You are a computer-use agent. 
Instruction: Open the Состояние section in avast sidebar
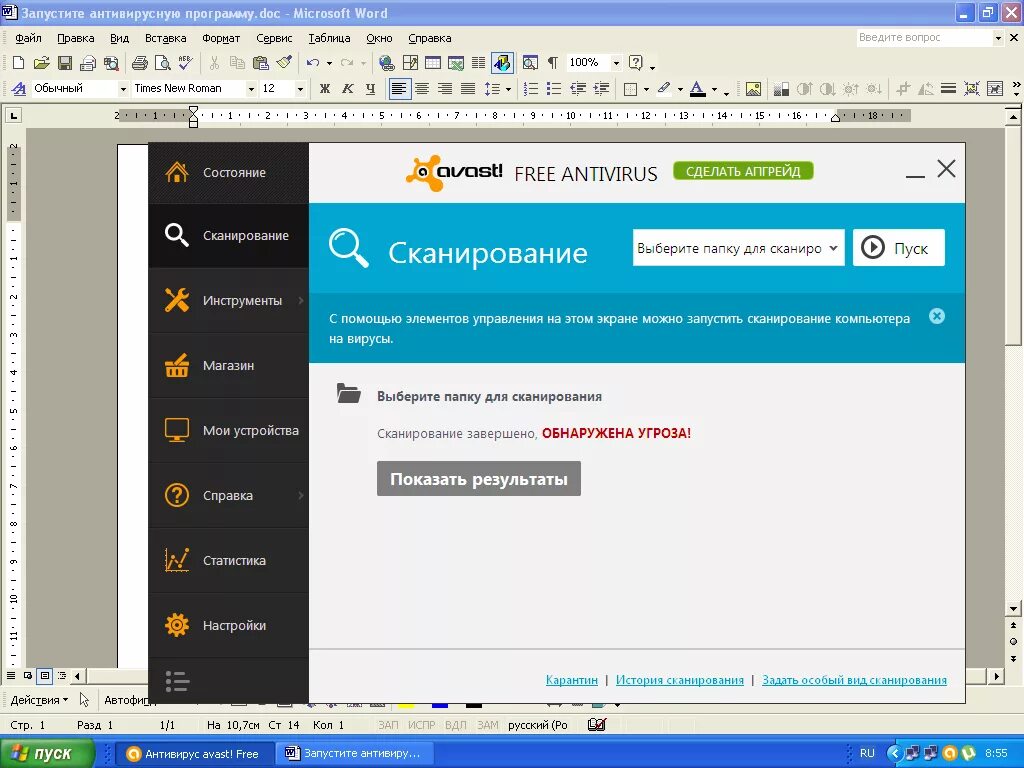point(229,172)
